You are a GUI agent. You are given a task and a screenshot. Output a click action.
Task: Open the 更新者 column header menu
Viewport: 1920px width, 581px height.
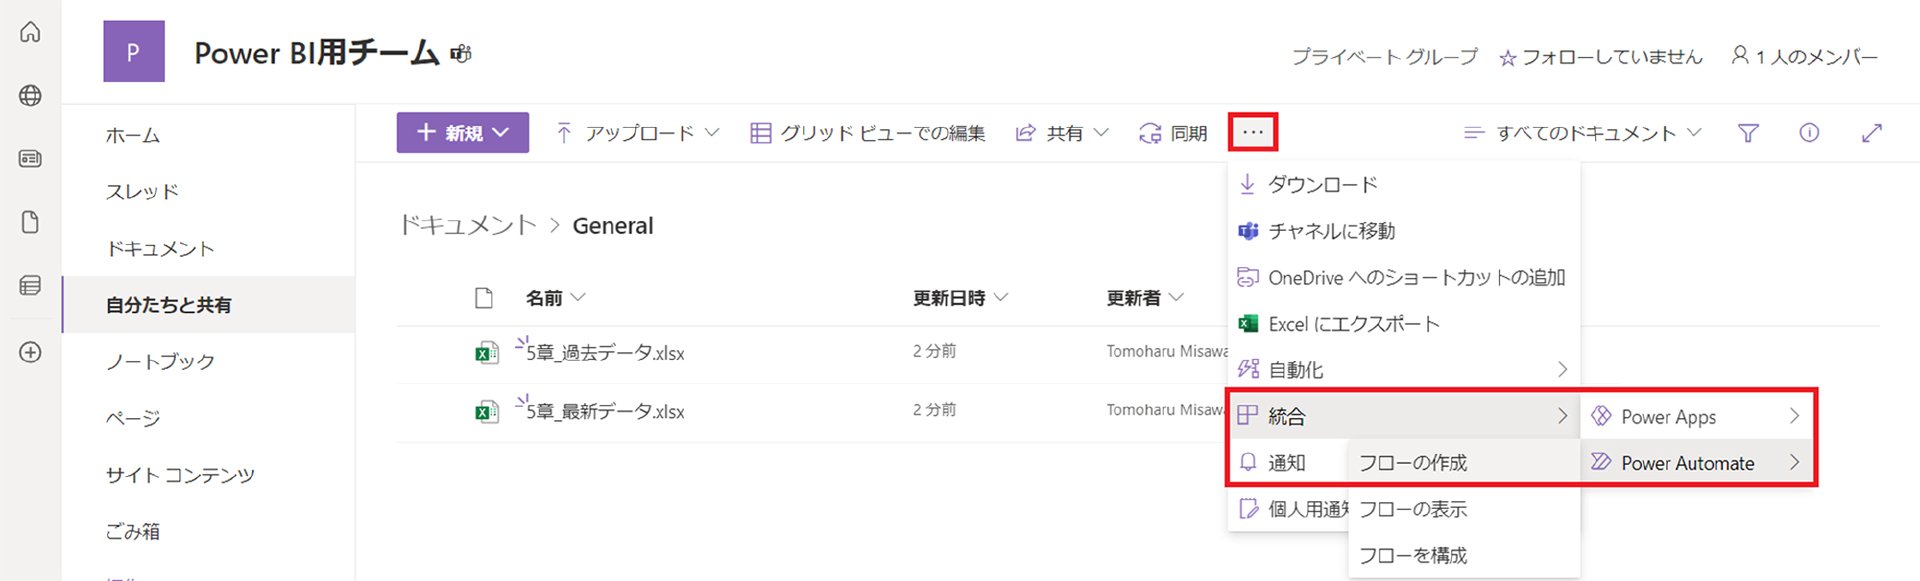pyautogui.click(x=1145, y=298)
